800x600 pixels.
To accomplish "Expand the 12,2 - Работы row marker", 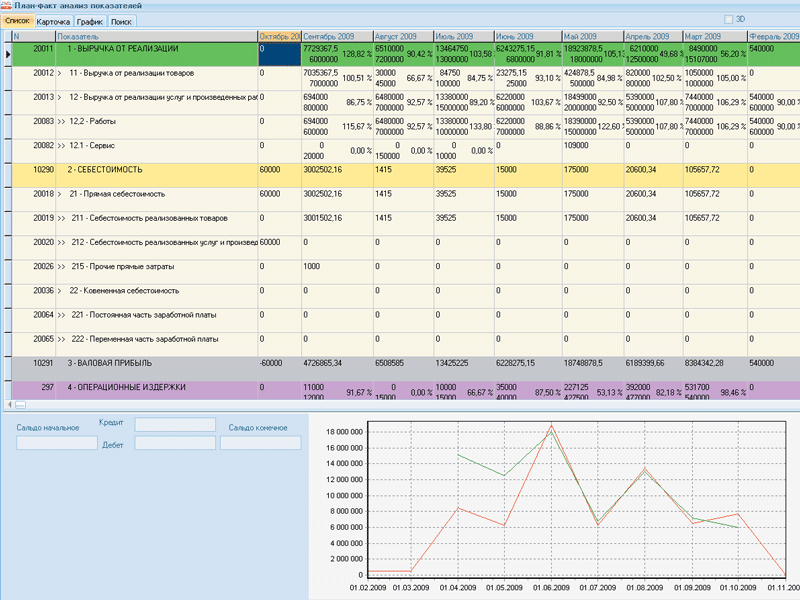I will [x=62, y=121].
